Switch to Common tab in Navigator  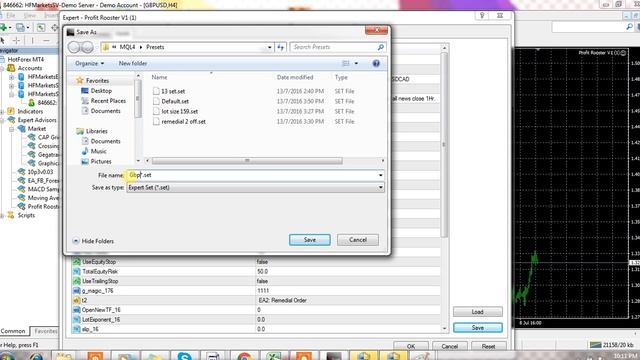click(x=13, y=331)
